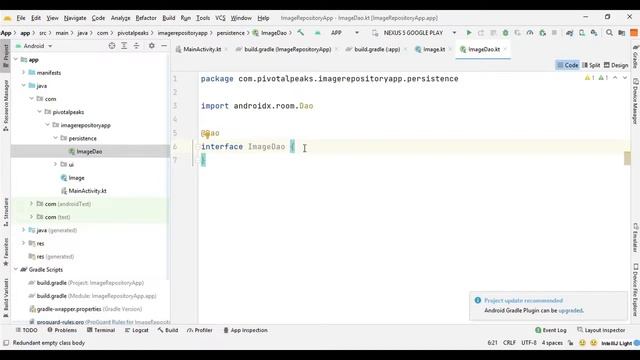Click the happy face feedback icon in status bar

click(582, 343)
